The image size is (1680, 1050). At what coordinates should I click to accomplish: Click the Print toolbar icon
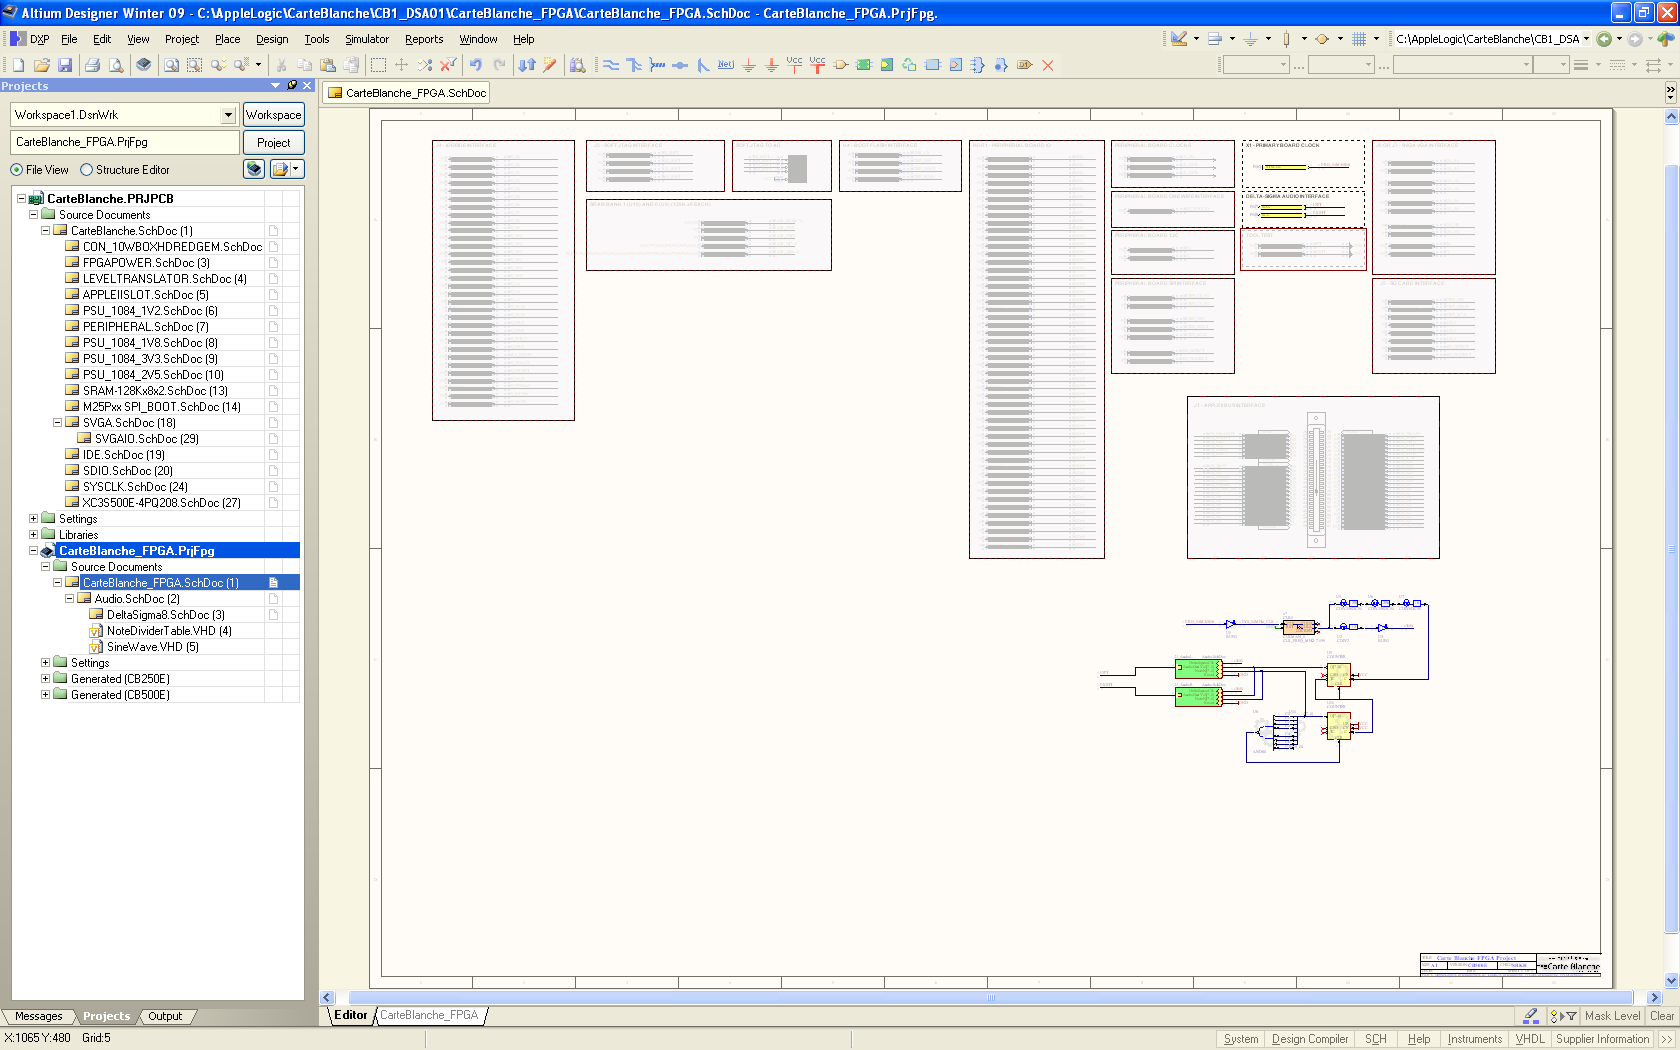(92, 65)
